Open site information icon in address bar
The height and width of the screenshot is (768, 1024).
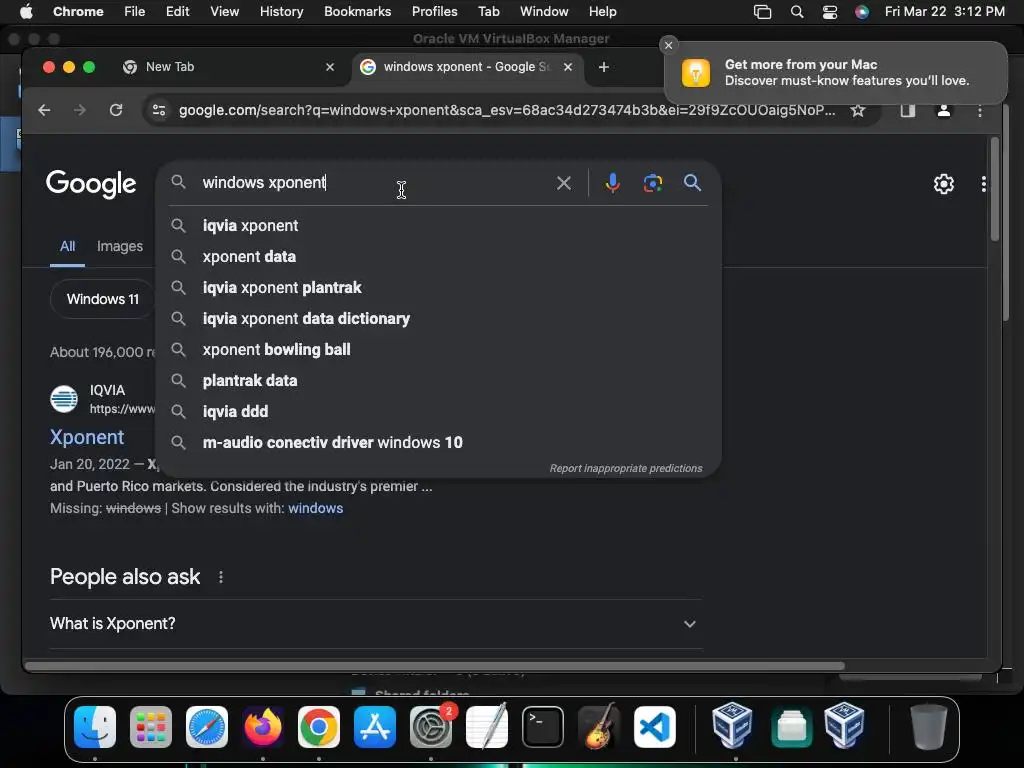click(159, 110)
